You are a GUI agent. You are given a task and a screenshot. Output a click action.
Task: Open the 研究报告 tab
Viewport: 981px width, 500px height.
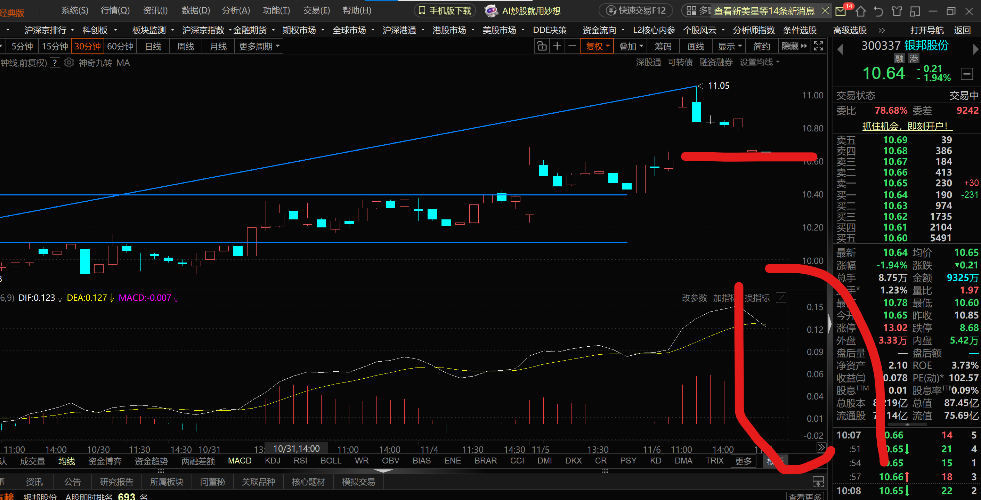(117, 482)
